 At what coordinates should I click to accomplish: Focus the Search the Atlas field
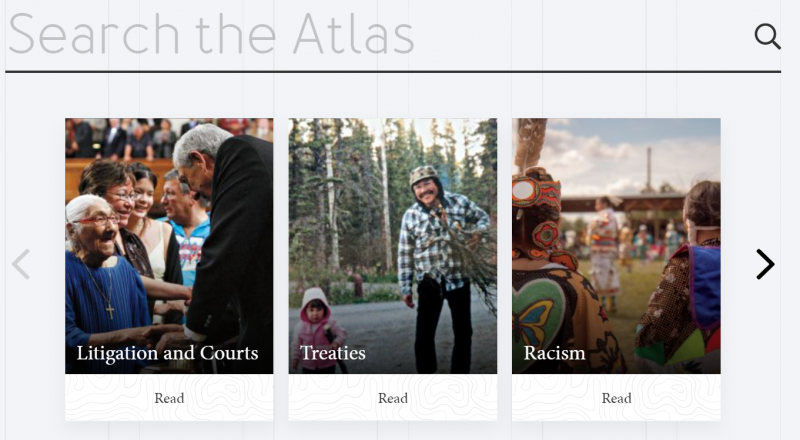point(370,37)
